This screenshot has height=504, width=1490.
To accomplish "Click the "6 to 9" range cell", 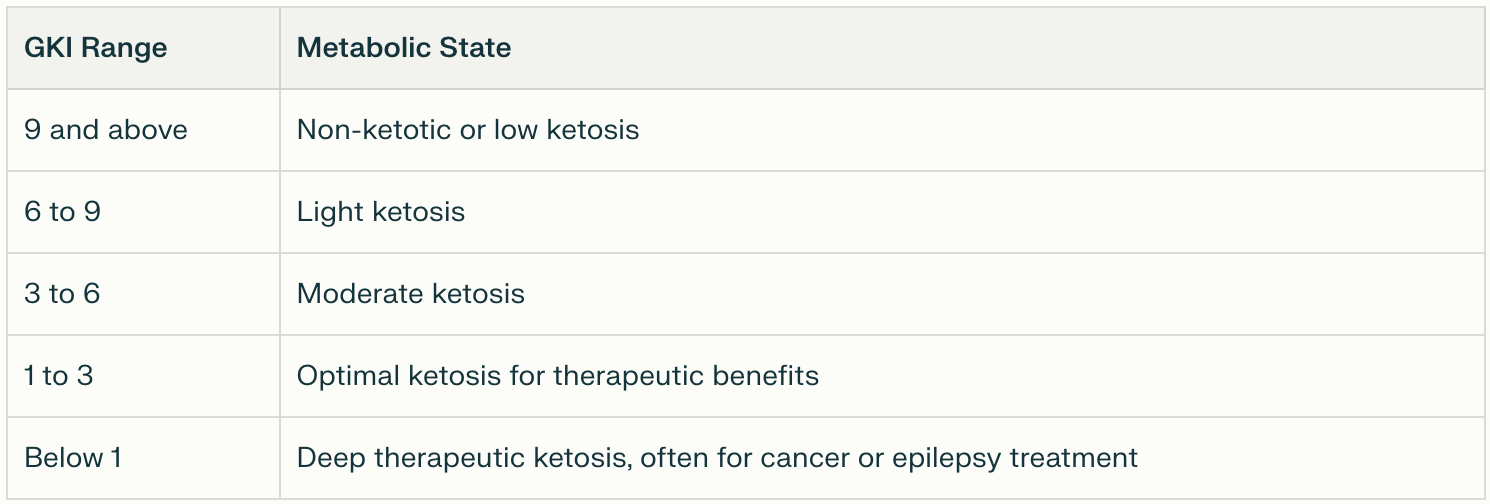I will (x=62, y=212).
